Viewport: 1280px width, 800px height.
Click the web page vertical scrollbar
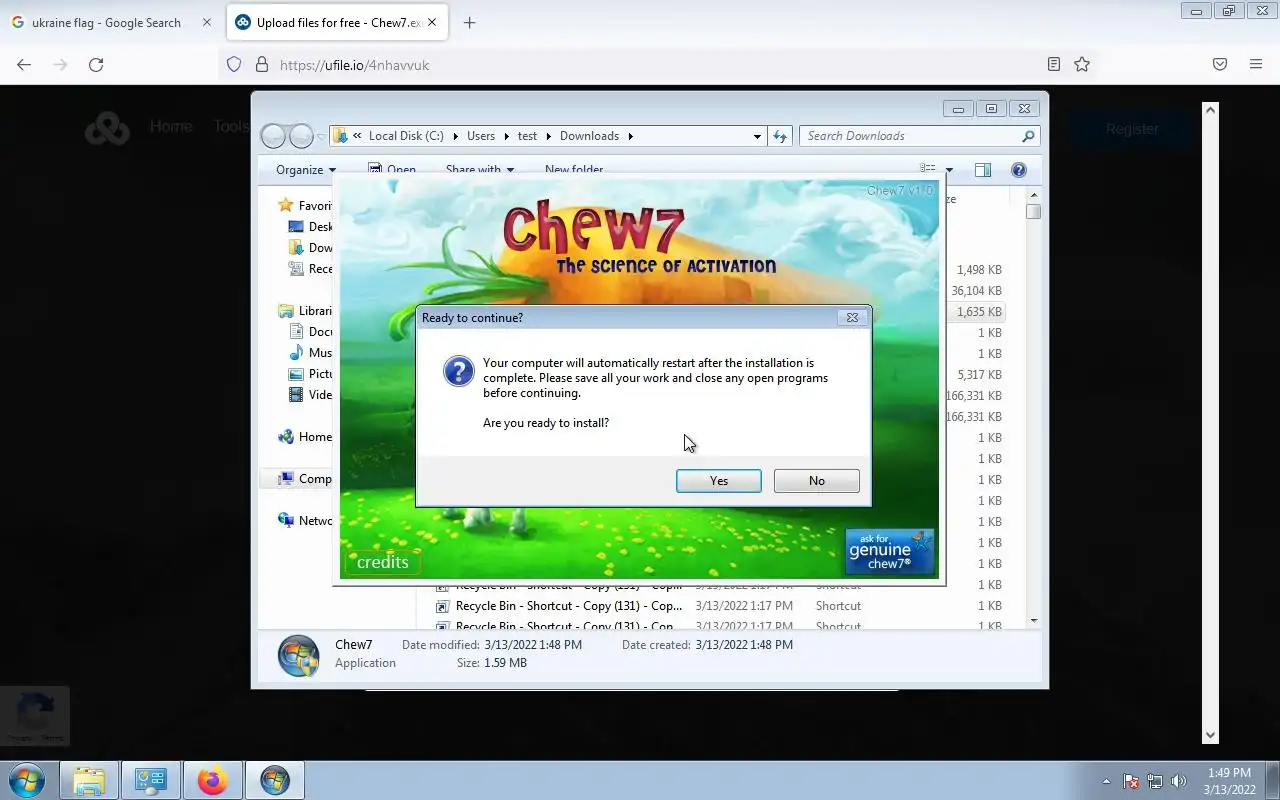coord(1210,422)
